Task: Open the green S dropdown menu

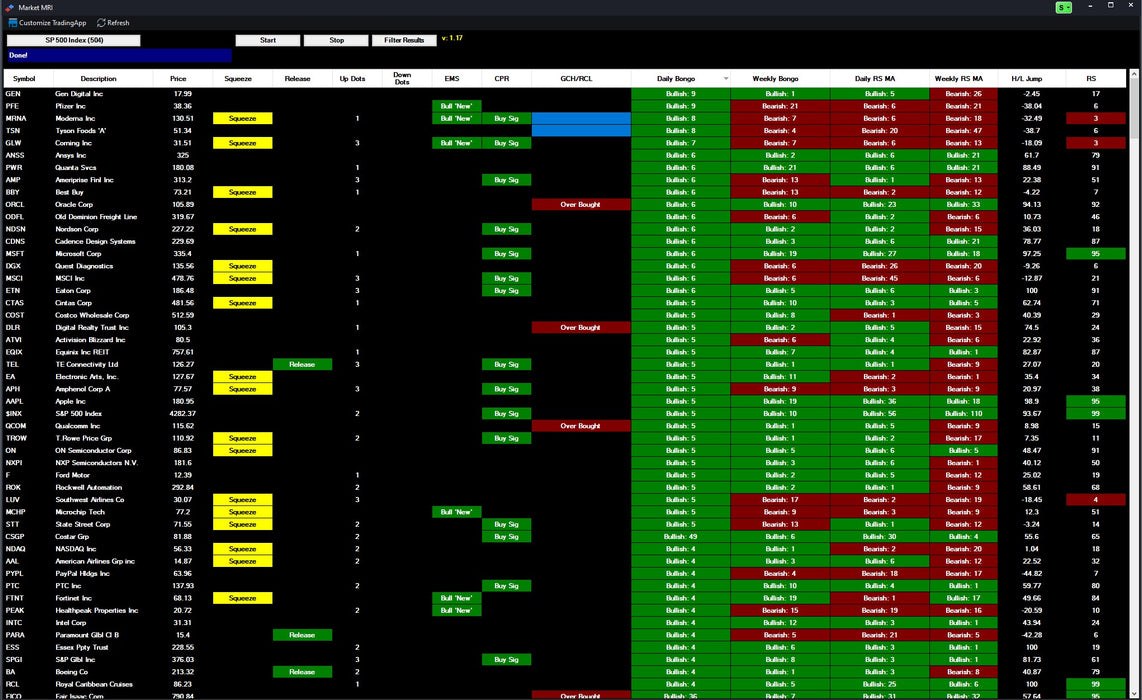Action: point(1070,7)
